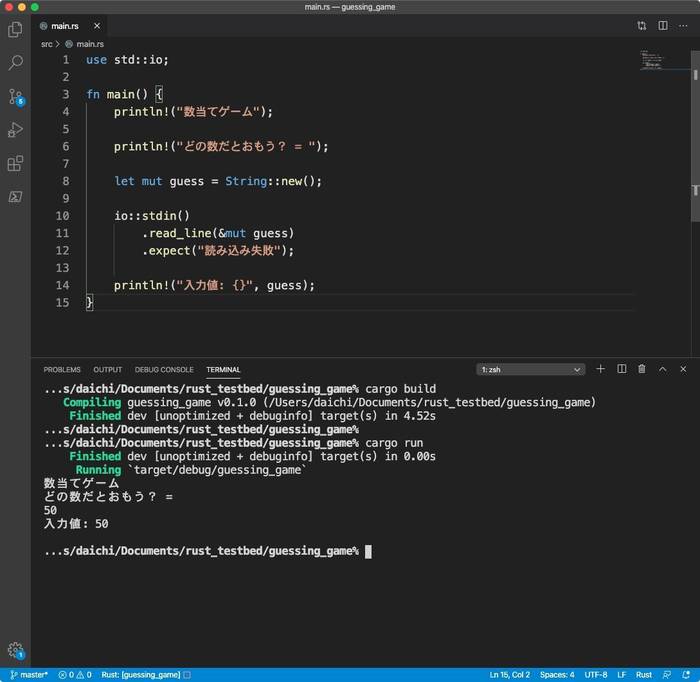
Task: Click '.read_line(&mut guess)' code
Action: tap(218, 233)
